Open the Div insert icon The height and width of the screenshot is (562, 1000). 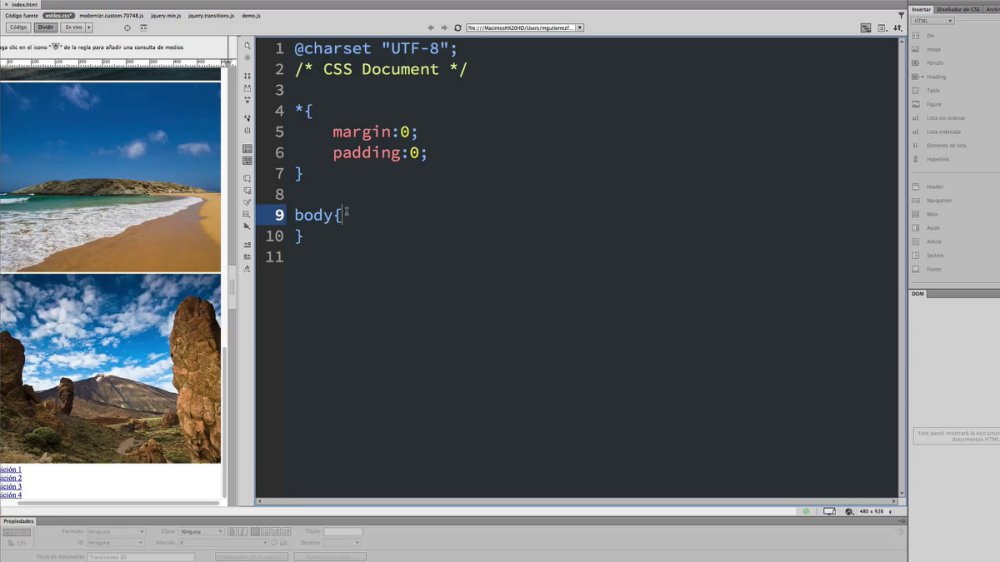[916, 36]
